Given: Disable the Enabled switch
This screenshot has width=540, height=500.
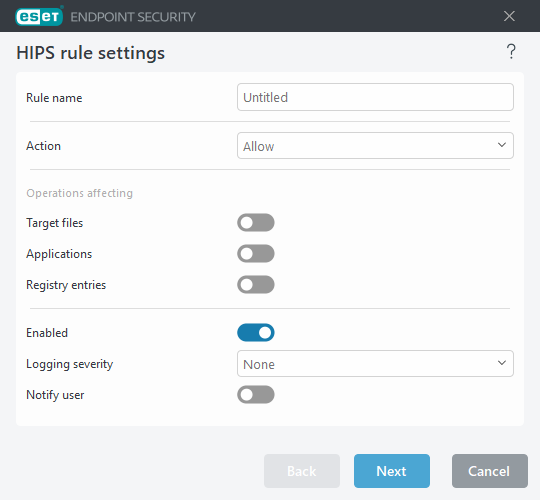Looking at the screenshot, I should 256,333.
